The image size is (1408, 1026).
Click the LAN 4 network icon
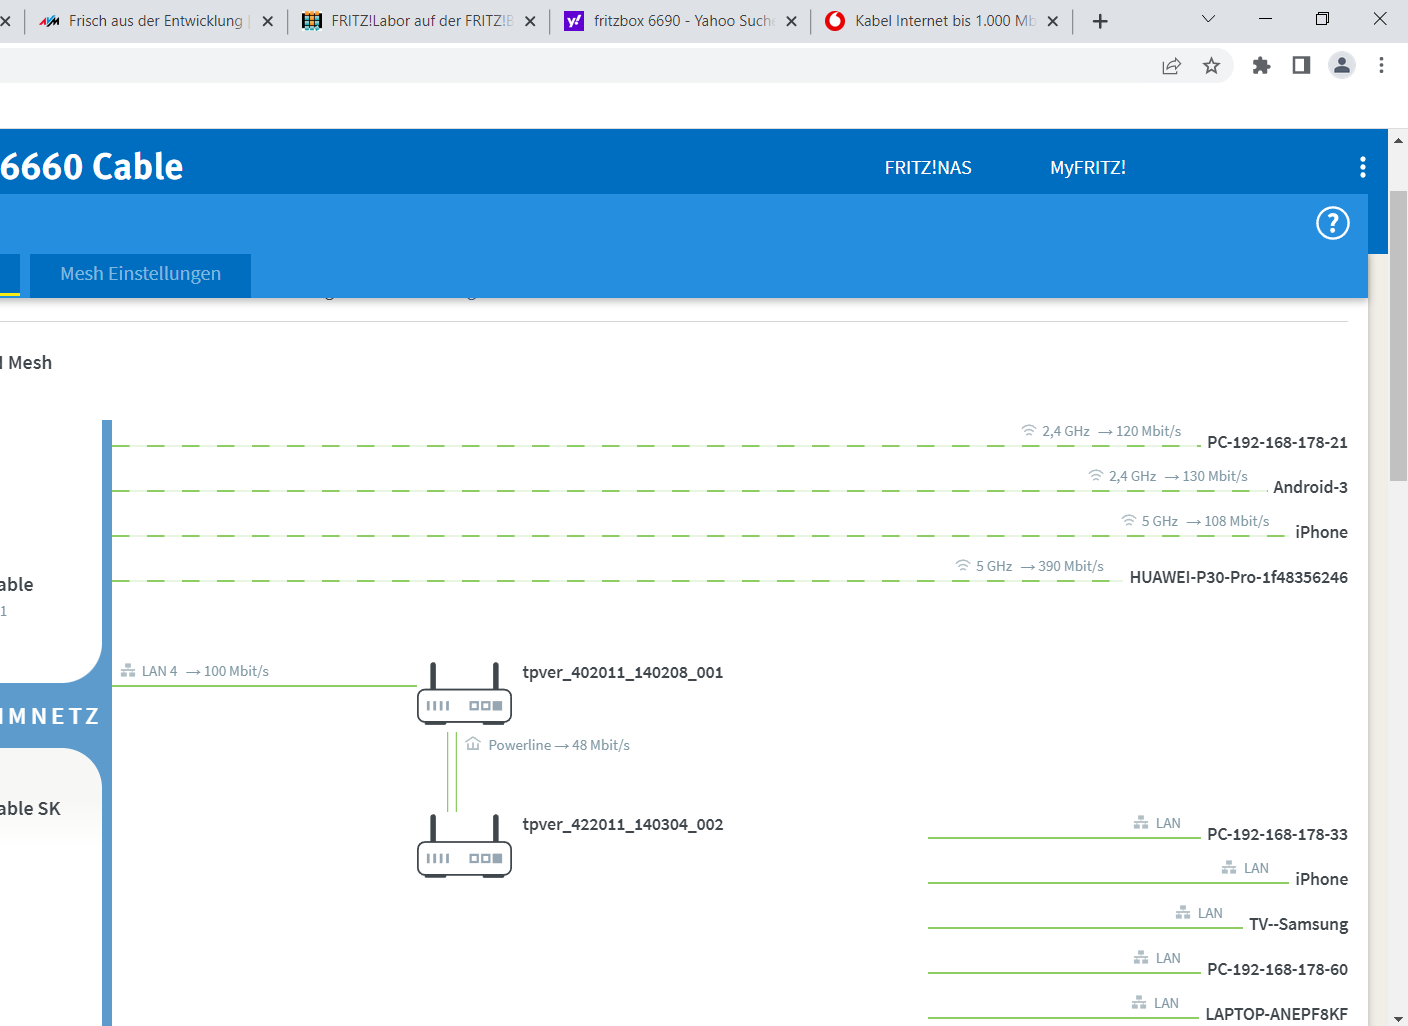128,671
